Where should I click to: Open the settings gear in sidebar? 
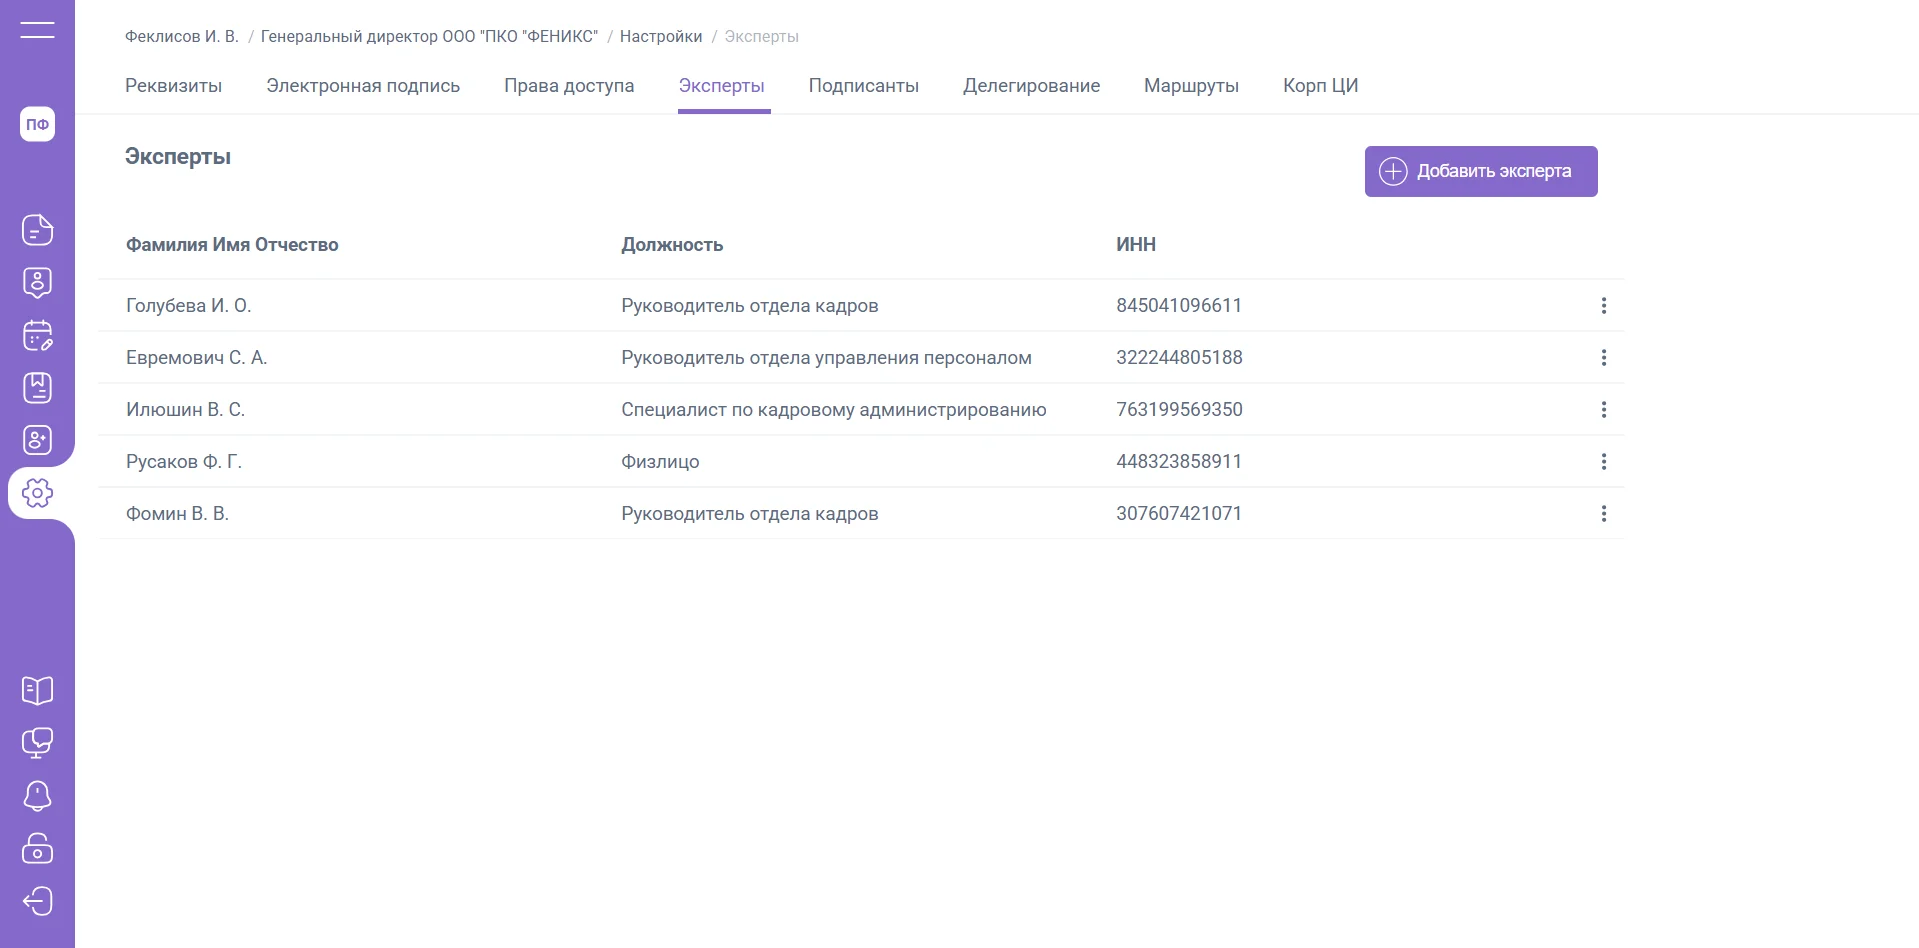(x=37, y=493)
